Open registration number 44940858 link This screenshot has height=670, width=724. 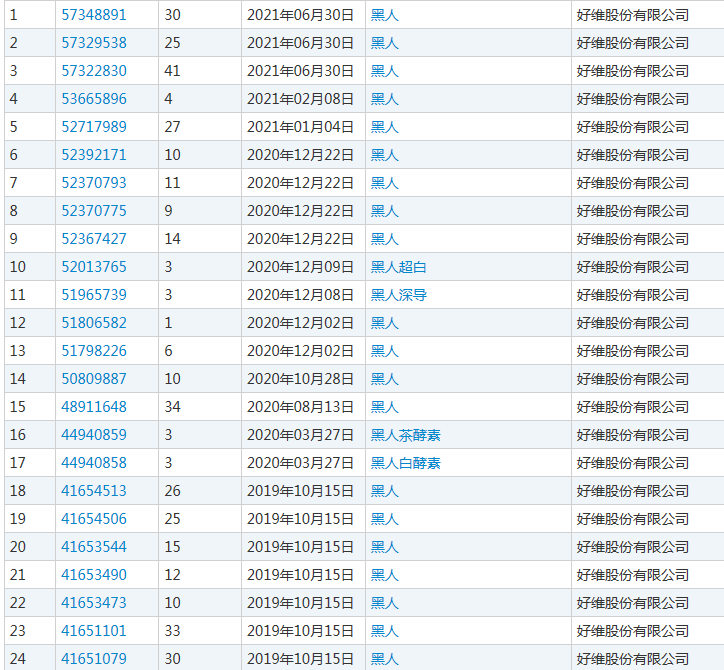point(94,463)
